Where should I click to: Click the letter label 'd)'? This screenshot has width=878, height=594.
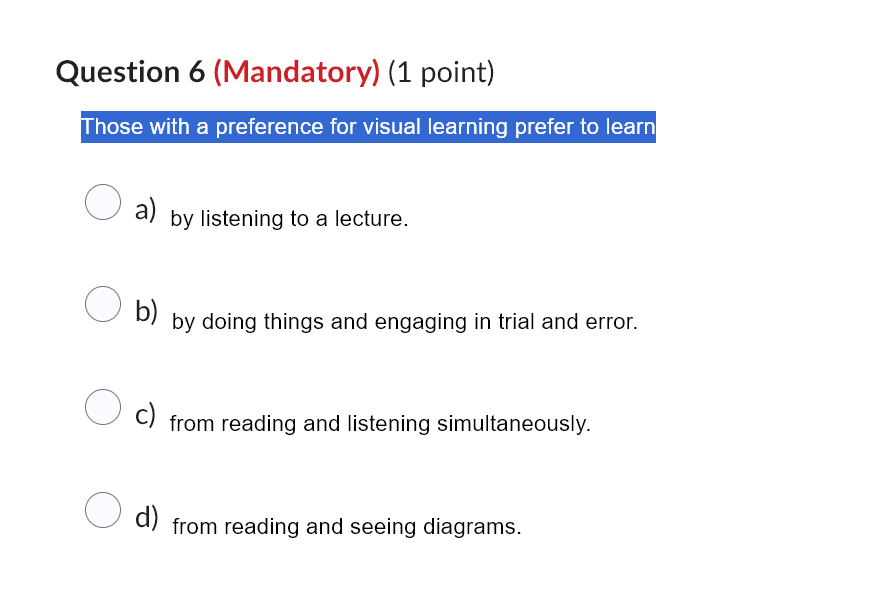[147, 517]
